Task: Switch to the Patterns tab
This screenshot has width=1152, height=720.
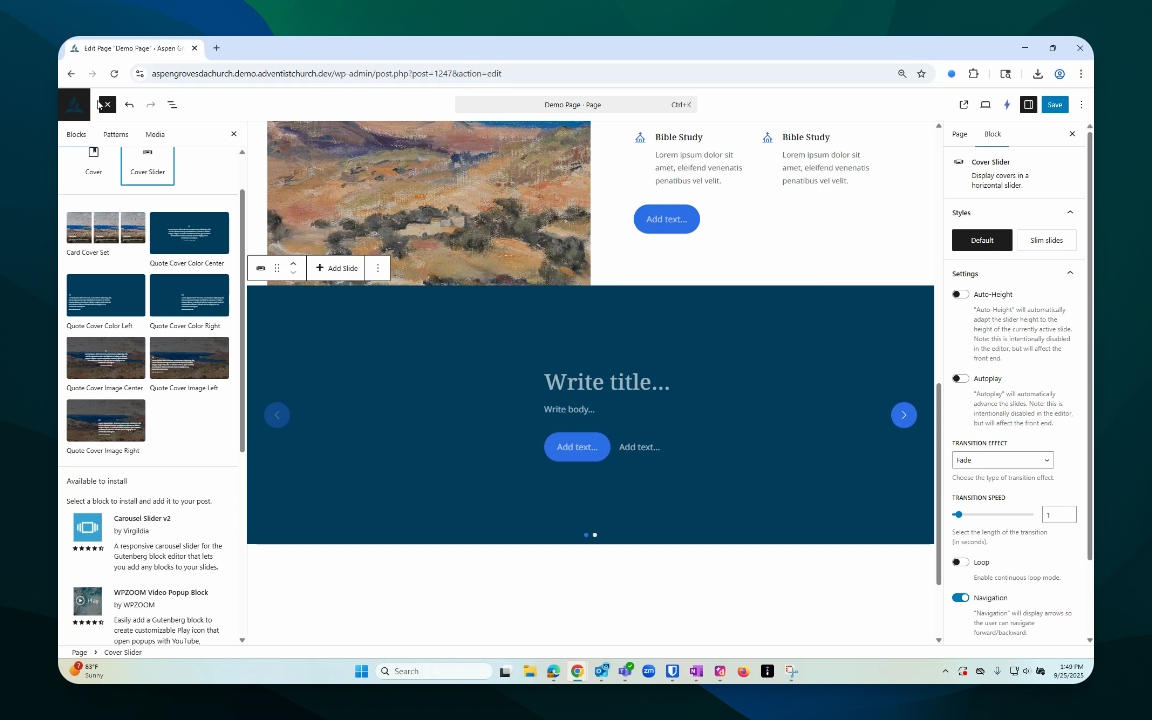Action: tap(115, 134)
